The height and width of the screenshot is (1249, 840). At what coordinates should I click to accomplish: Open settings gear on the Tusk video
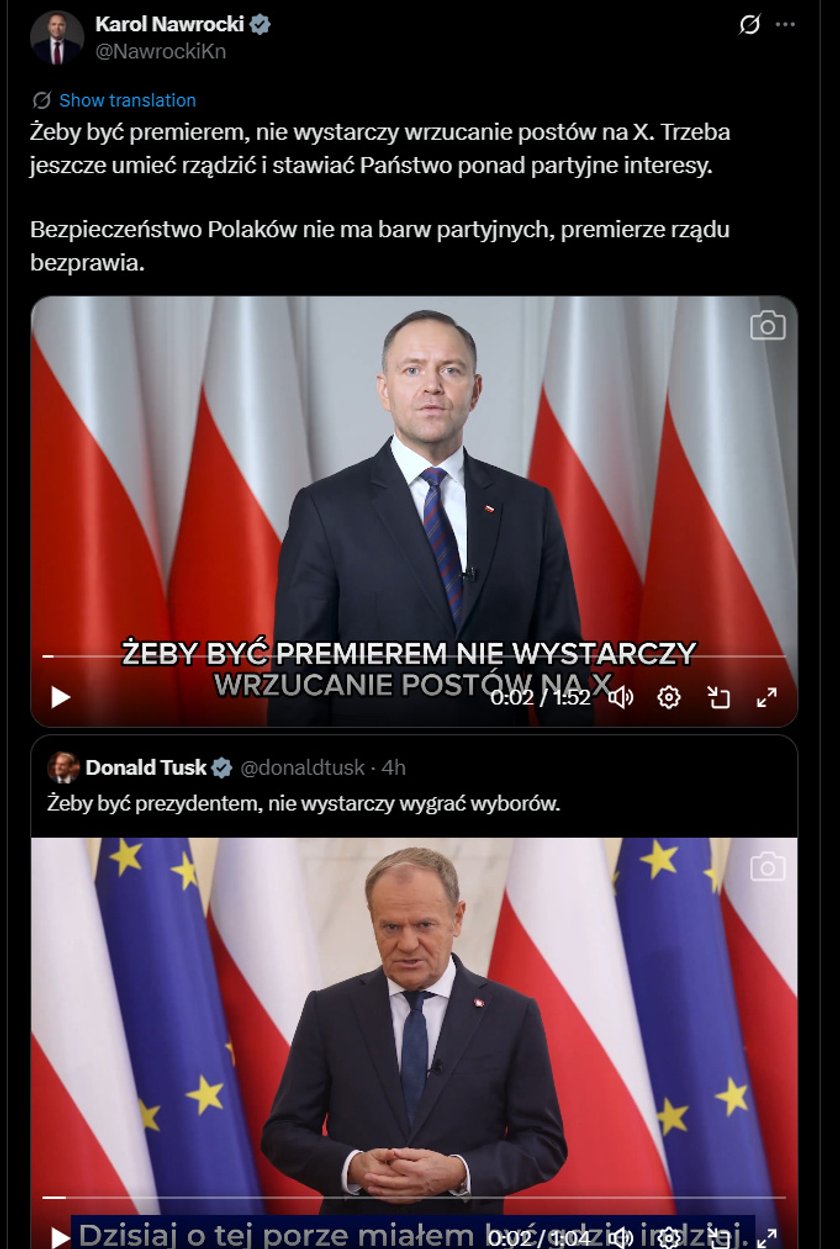pyautogui.click(x=669, y=1237)
